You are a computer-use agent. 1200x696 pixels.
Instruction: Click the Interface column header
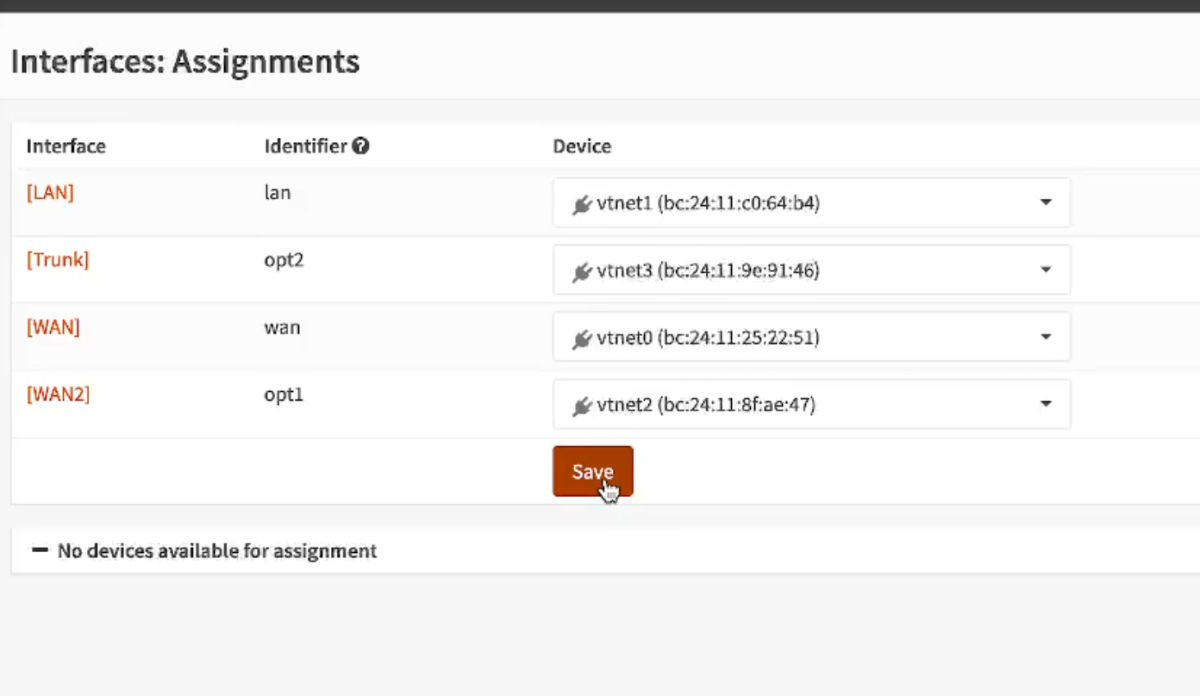(x=66, y=146)
